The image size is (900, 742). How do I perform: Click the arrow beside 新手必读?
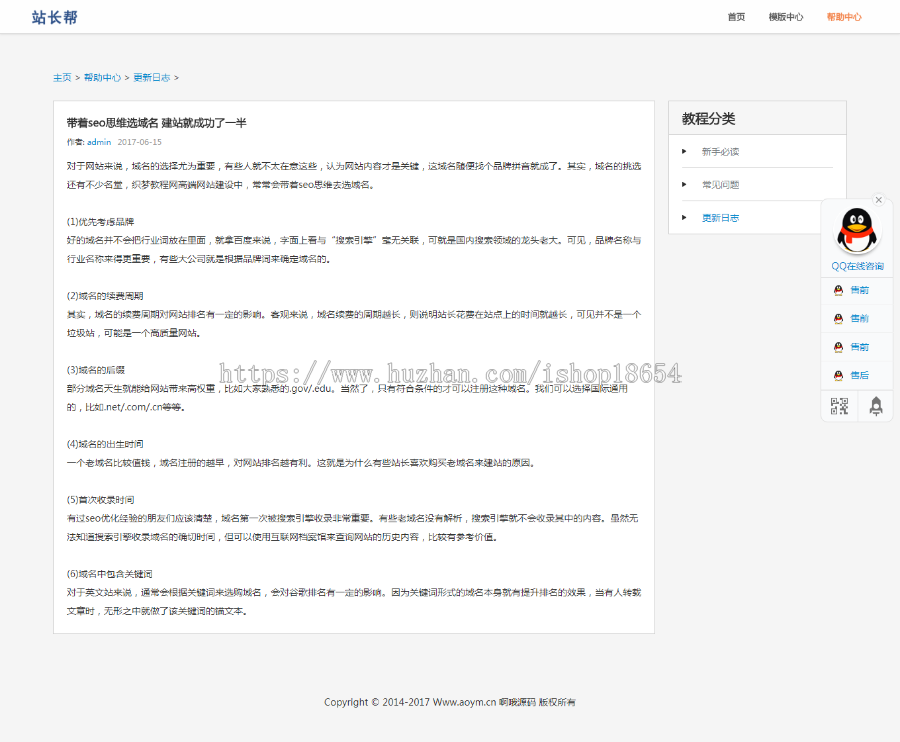[684, 151]
